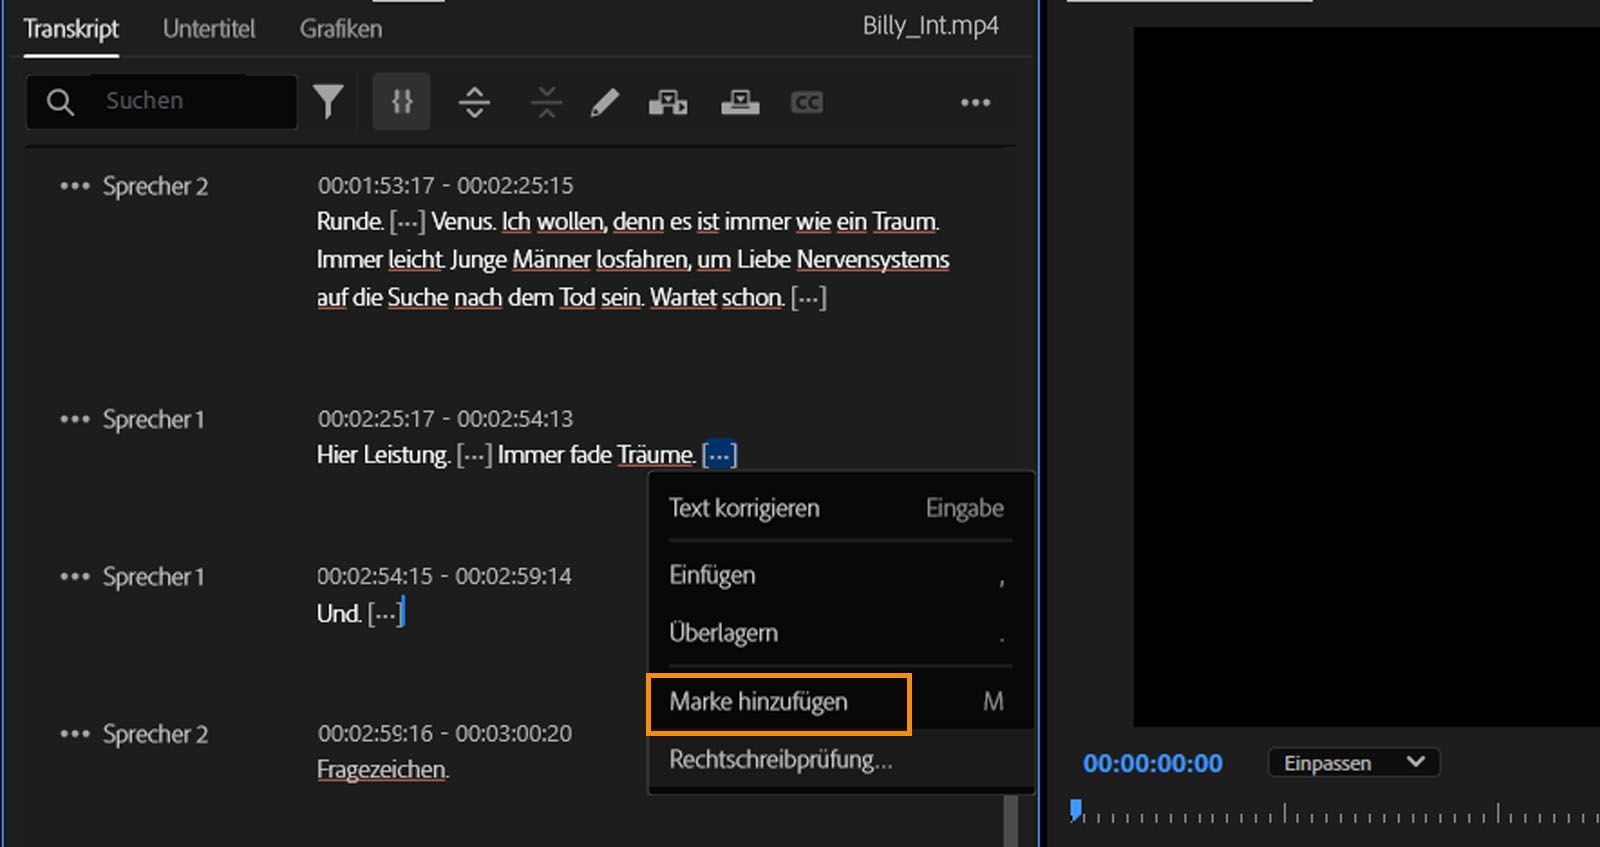Screen dimensions: 1600x847
Task: Choose Überlagern in the context menu
Action: point(840,633)
